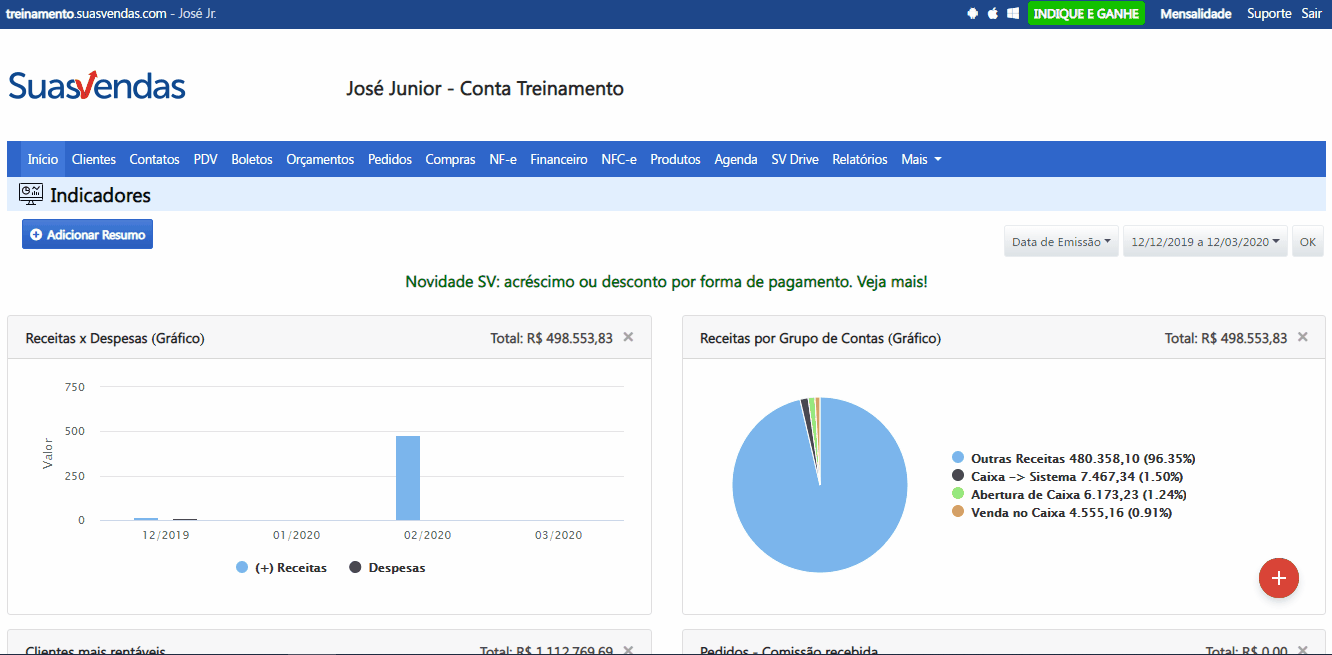
Task: Open the Financeiro menu
Action: (559, 159)
